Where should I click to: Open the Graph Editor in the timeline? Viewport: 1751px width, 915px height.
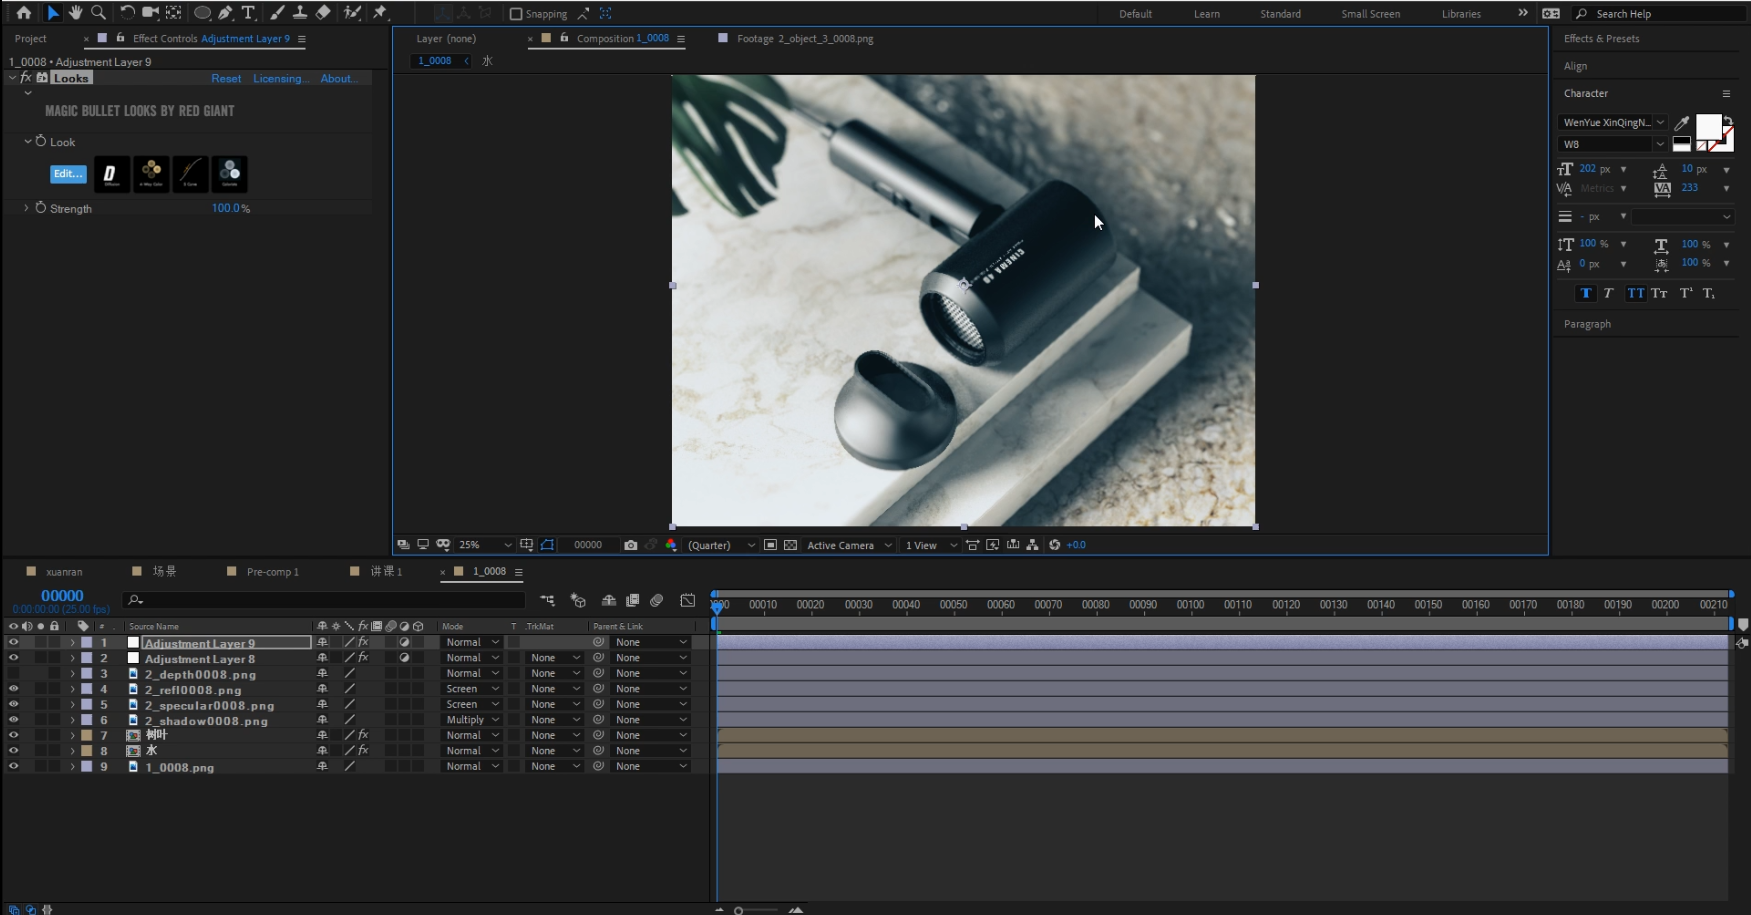(688, 600)
